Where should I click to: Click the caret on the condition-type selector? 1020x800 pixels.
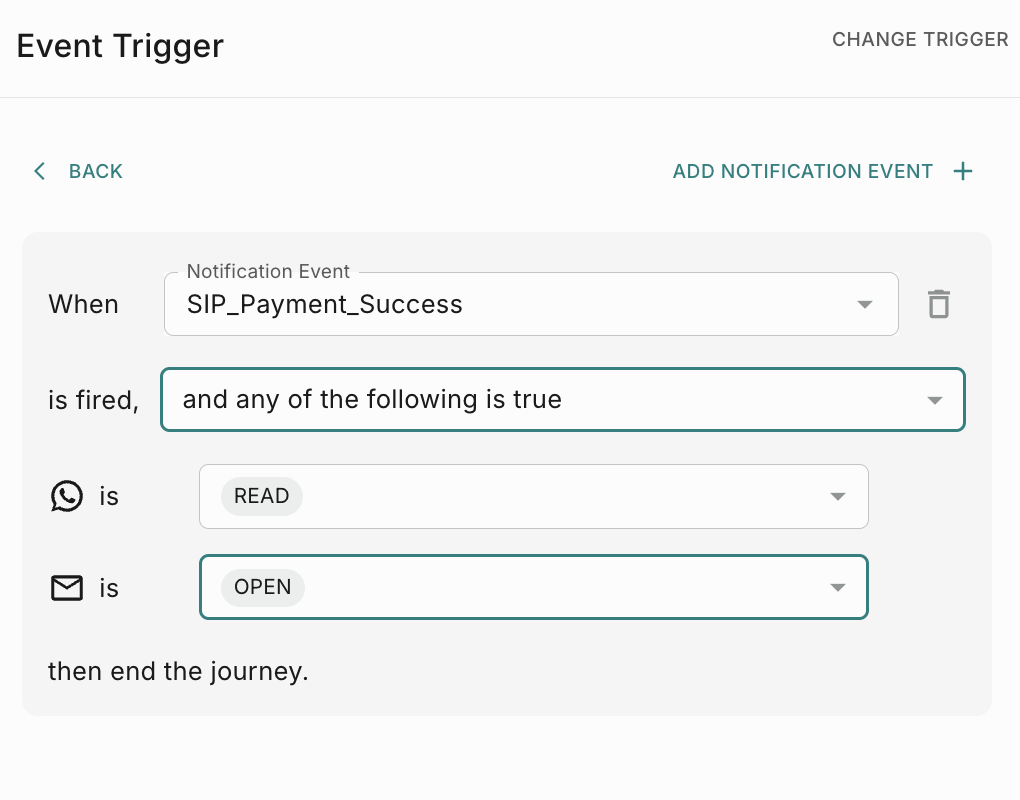pos(935,400)
